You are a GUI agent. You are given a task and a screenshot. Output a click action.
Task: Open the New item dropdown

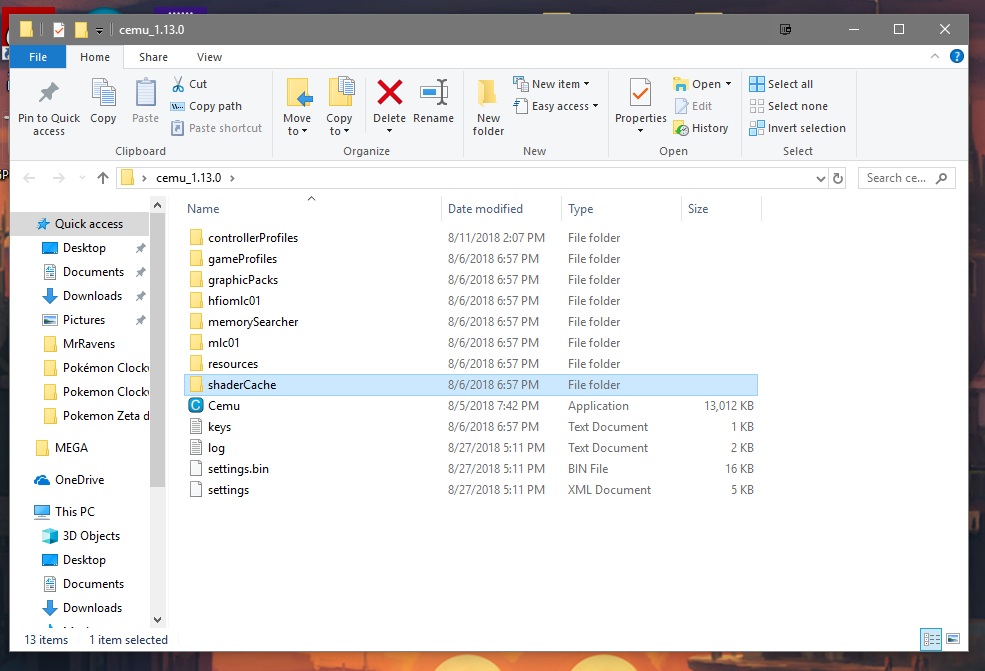tap(552, 84)
